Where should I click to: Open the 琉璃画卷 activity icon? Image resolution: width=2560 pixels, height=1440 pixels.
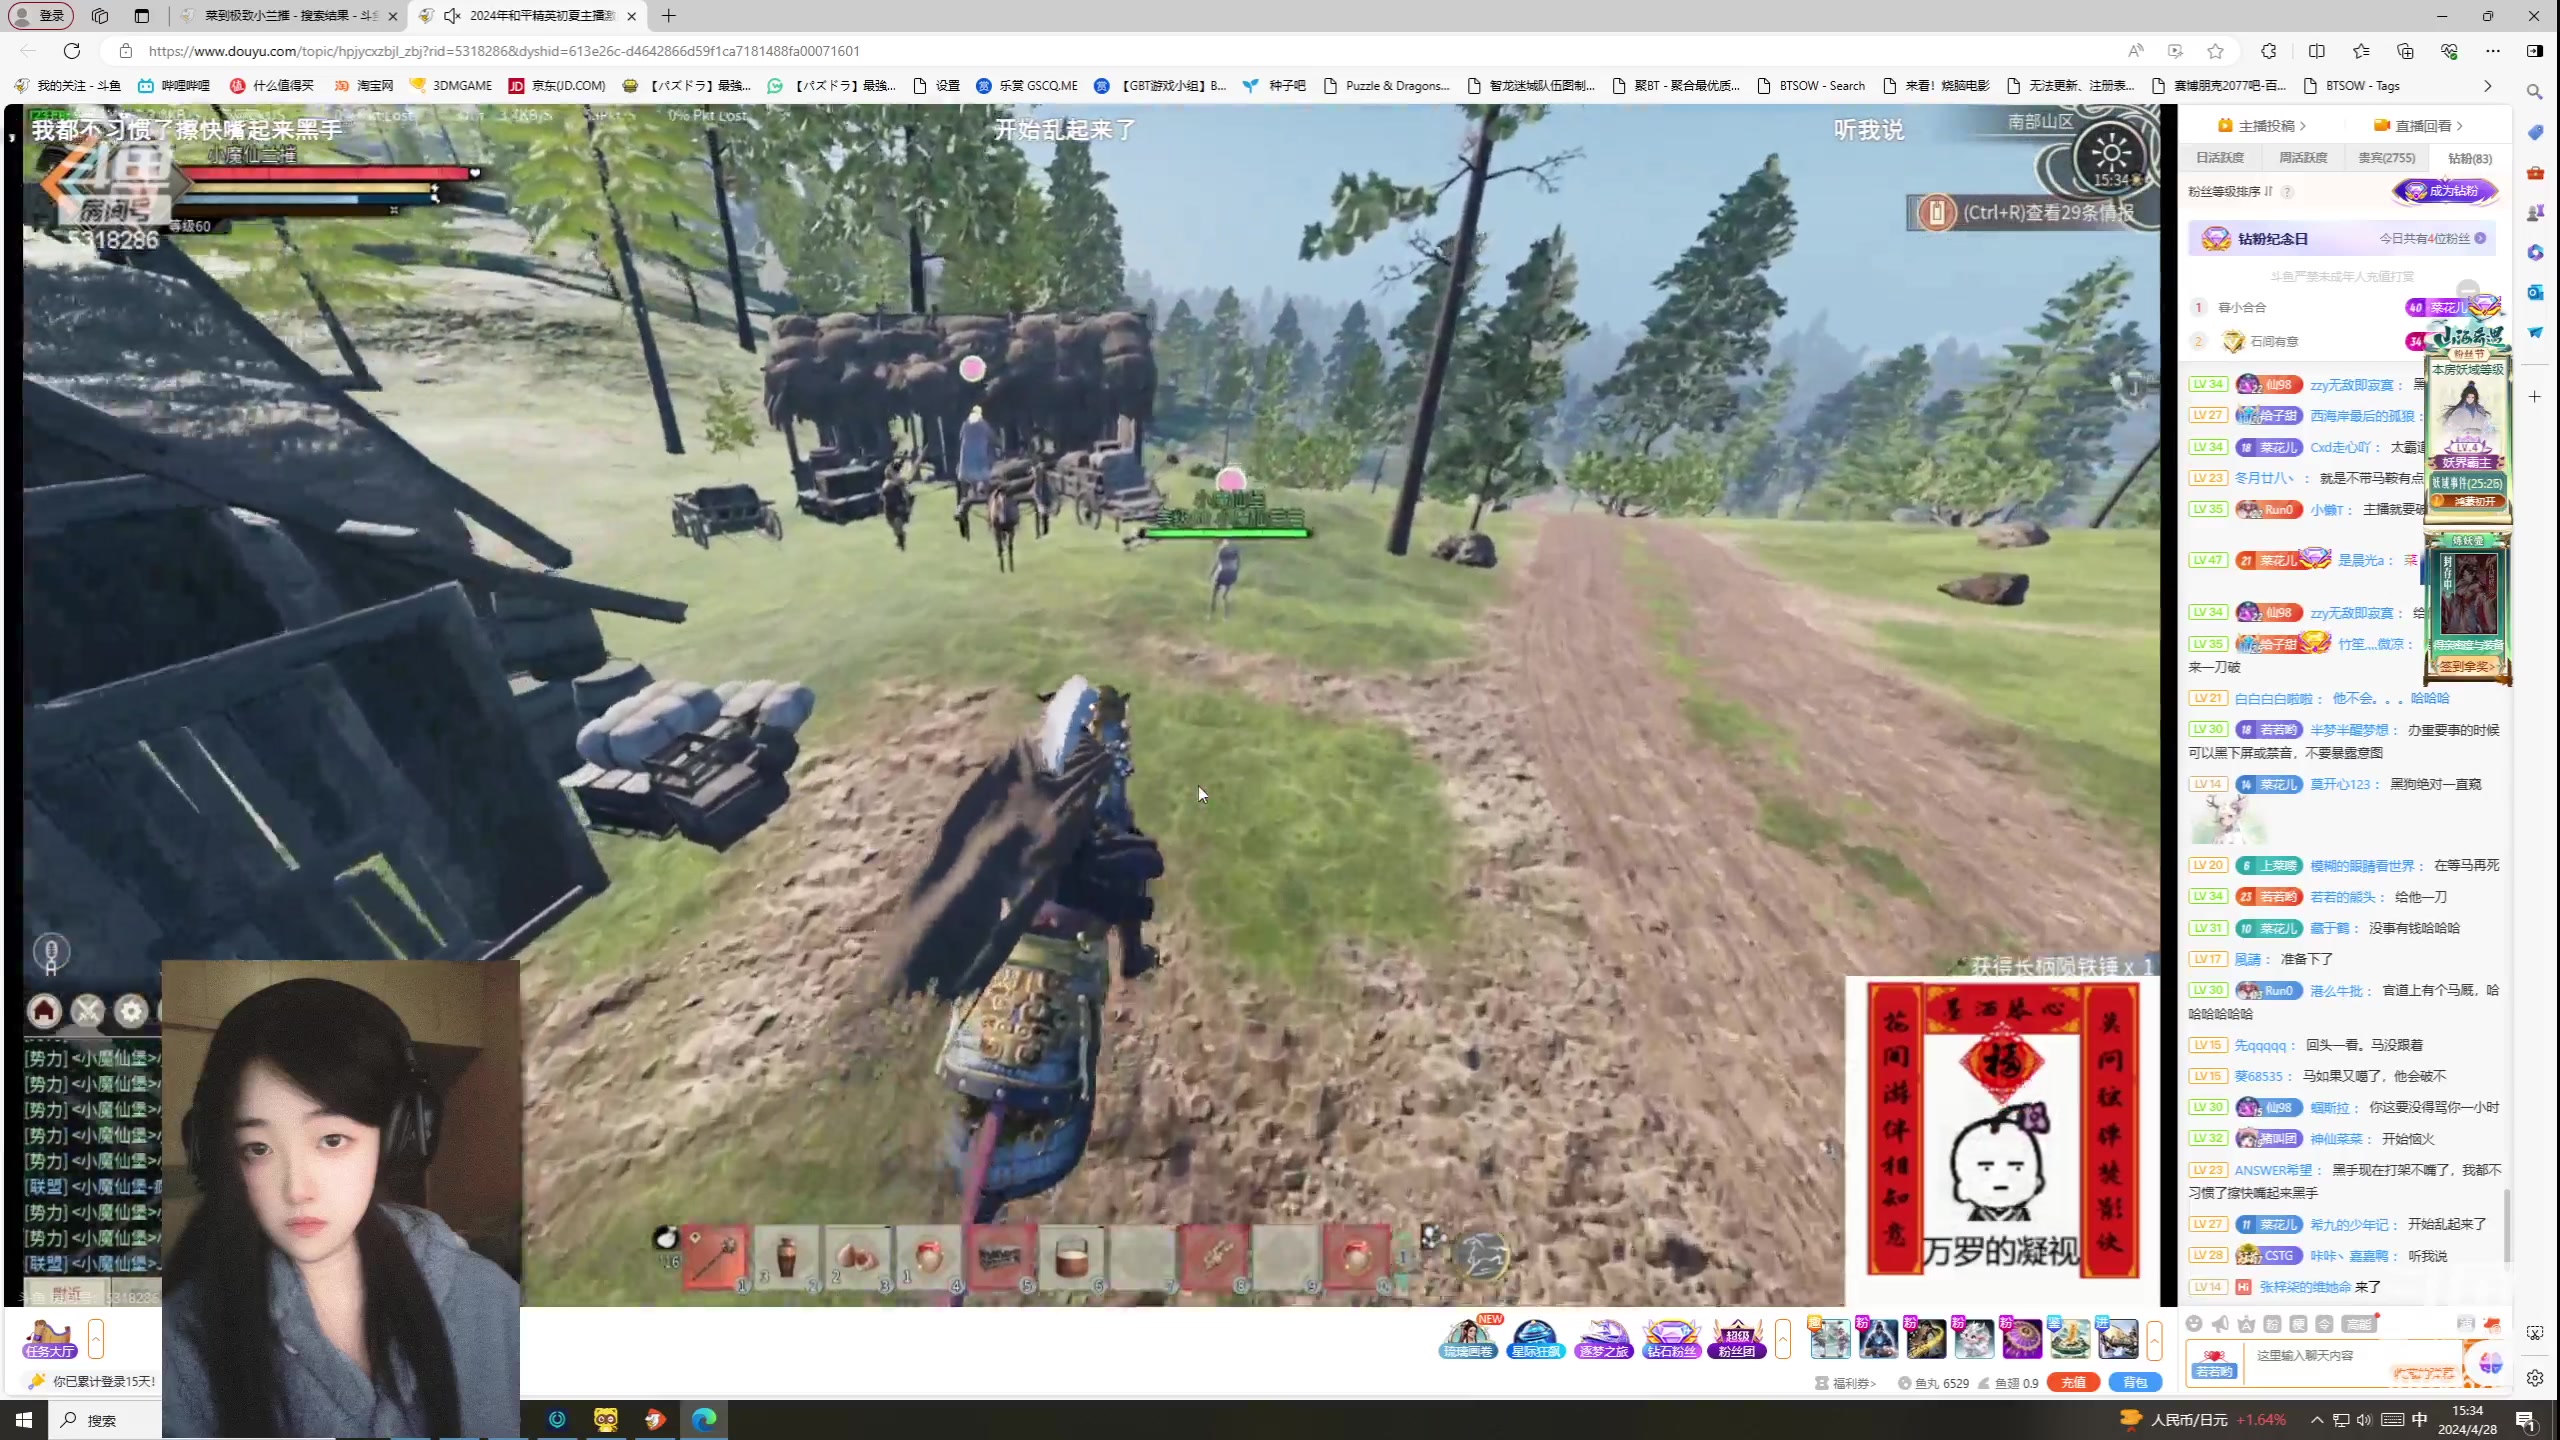pos(1468,1337)
